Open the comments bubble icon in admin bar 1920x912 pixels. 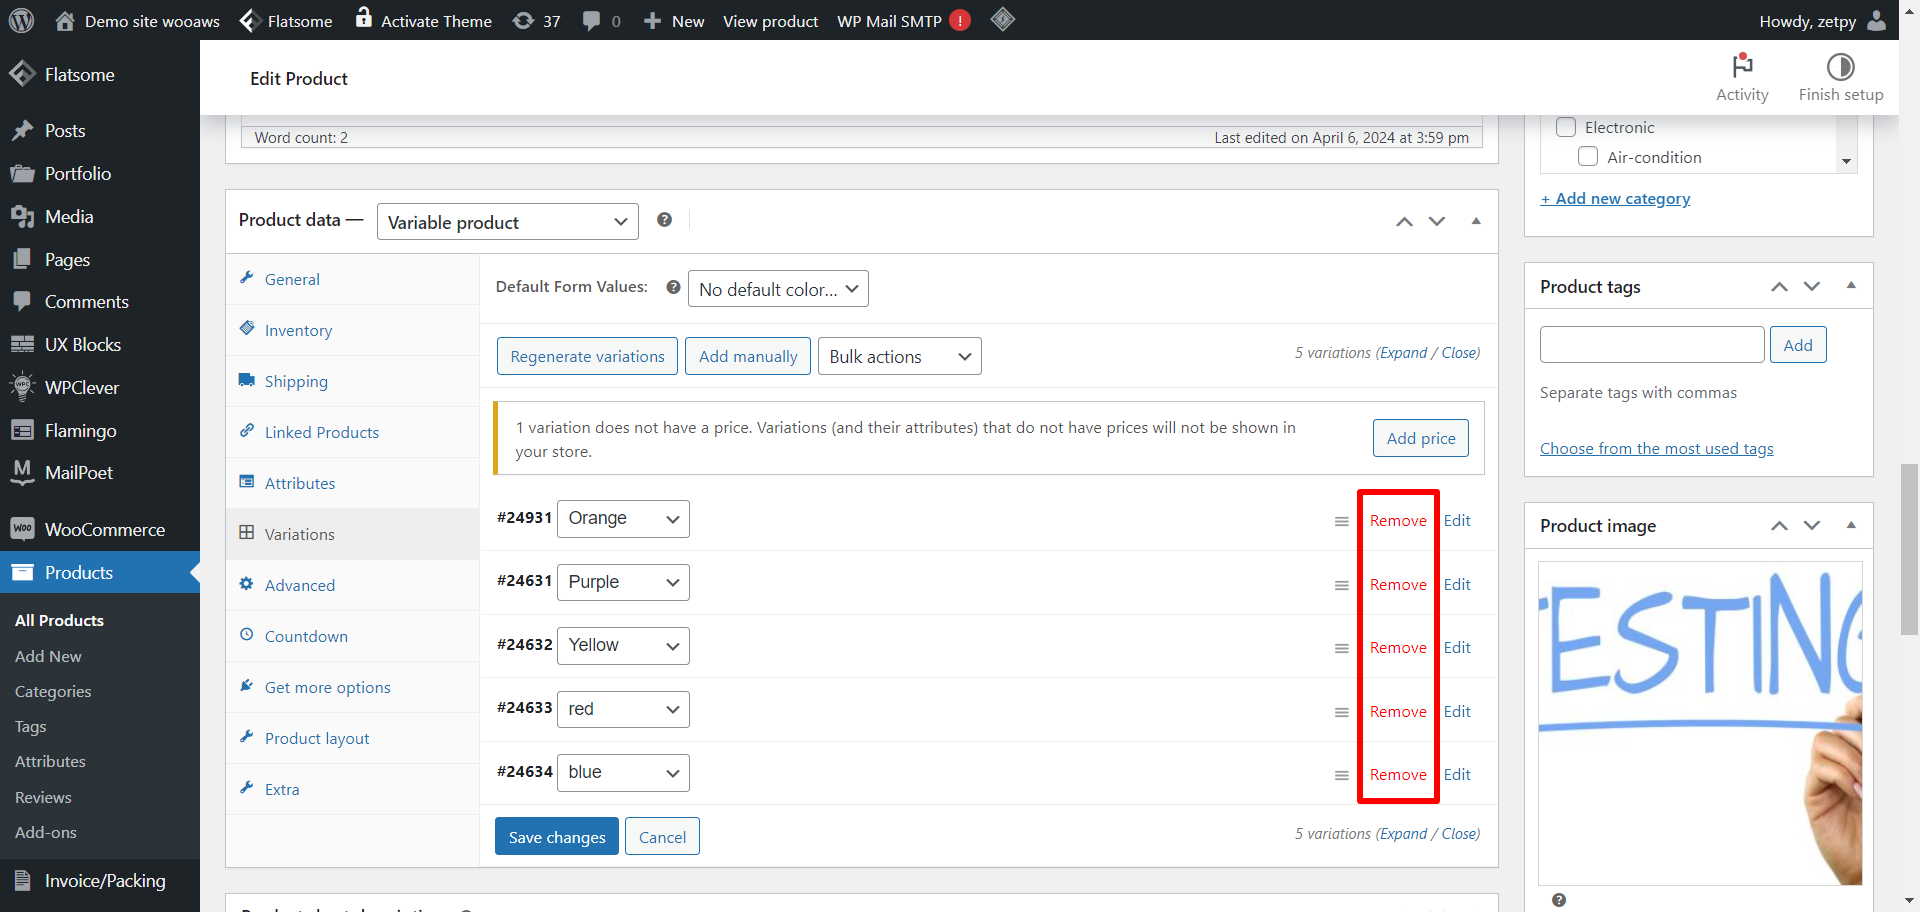(591, 20)
